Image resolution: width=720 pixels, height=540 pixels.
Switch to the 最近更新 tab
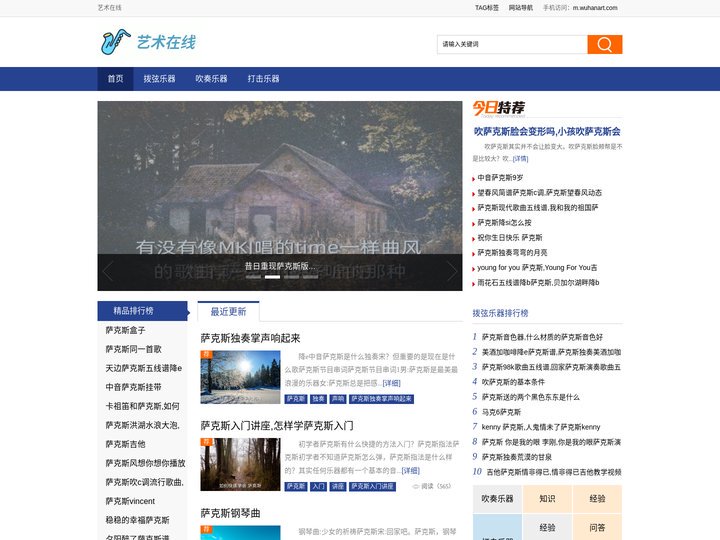tap(228, 311)
